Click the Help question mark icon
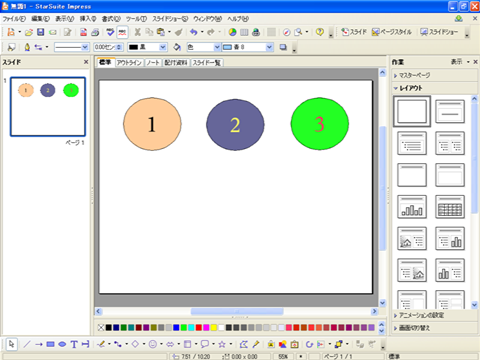This screenshot has width=480, height=360. (x=319, y=32)
